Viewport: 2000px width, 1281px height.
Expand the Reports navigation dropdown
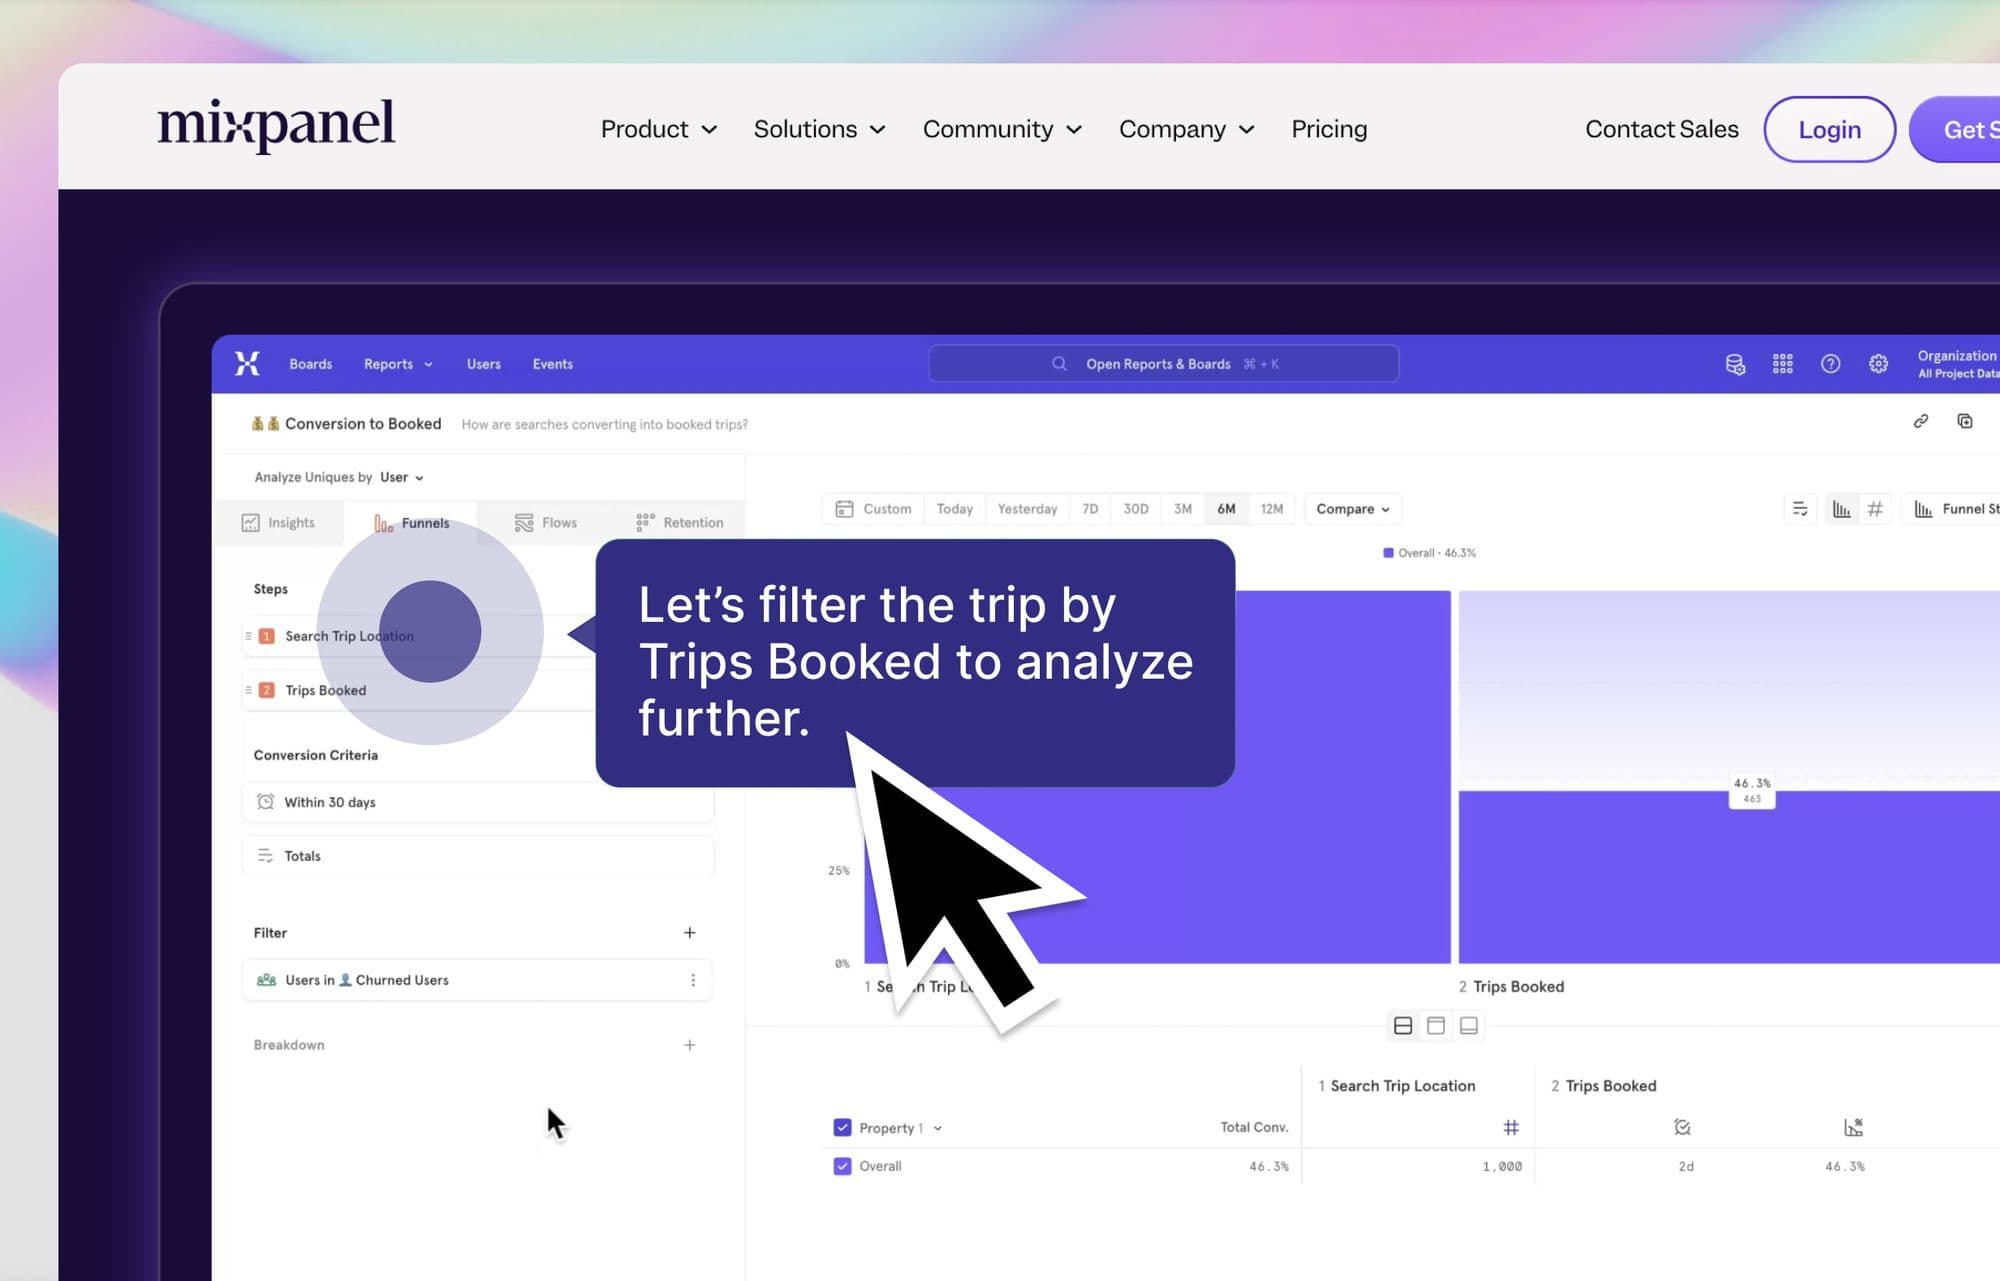[397, 364]
